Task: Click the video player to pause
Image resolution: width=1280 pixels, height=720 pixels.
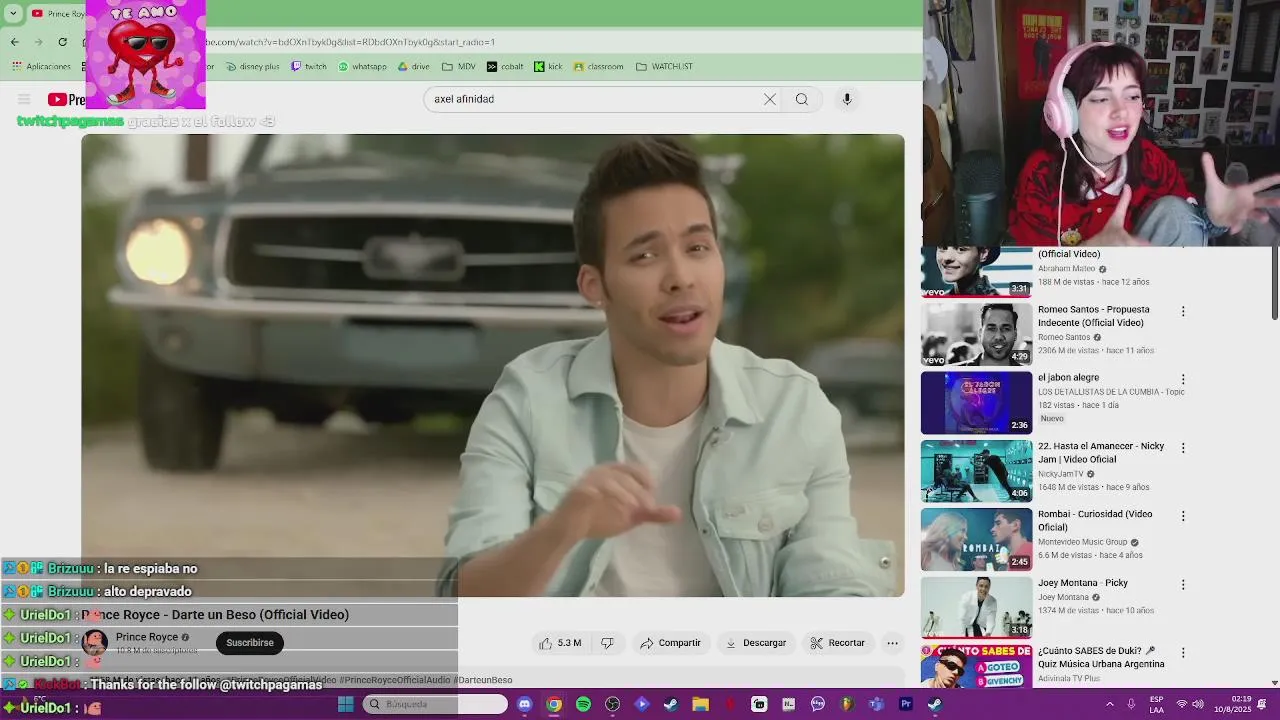Action: click(493, 366)
